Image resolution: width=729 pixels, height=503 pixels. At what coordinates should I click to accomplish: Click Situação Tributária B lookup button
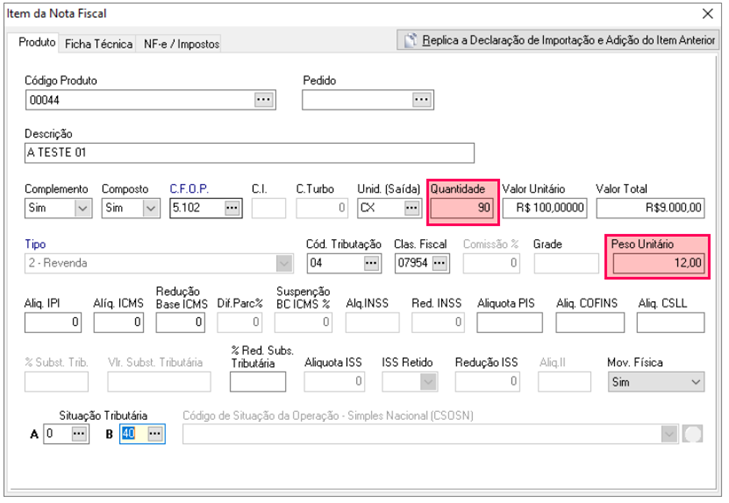154,434
